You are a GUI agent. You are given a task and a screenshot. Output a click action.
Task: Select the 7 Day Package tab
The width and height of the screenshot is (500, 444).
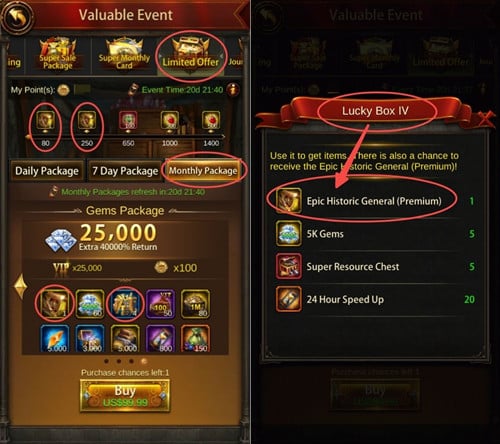point(125,171)
